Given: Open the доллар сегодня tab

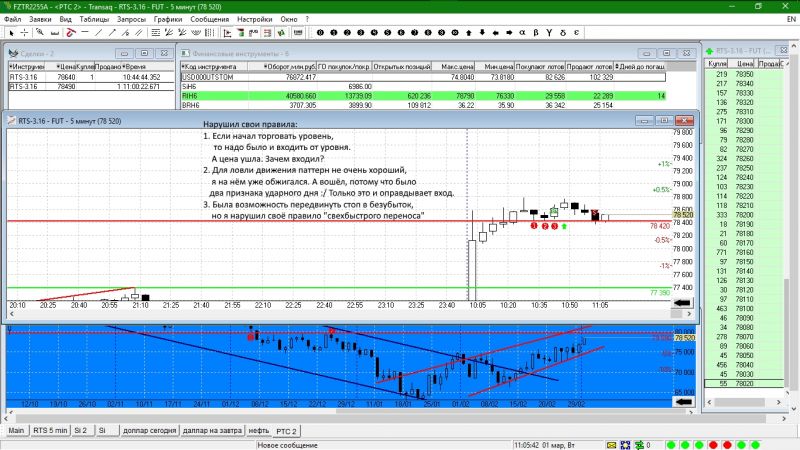Looking at the screenshot, I should 149,431.
